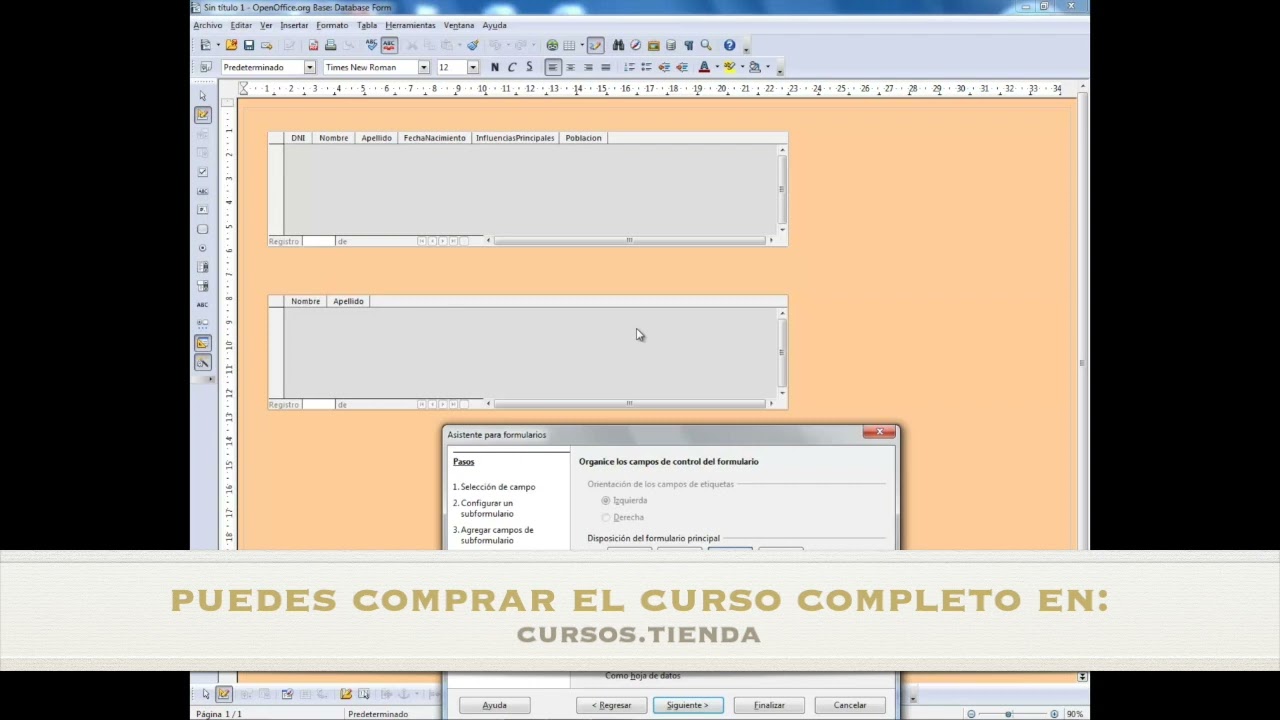The height and width of the screenshot is (720, 1280).
Task: Click the zoom slider in status bar
Action: click(x=1012, y=714)
